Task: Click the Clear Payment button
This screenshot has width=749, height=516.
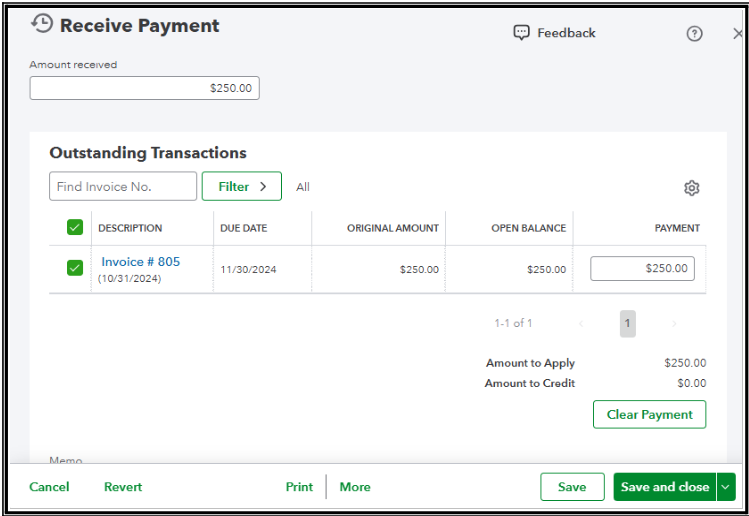Action: pyautogui.click(x=650, y=414)
